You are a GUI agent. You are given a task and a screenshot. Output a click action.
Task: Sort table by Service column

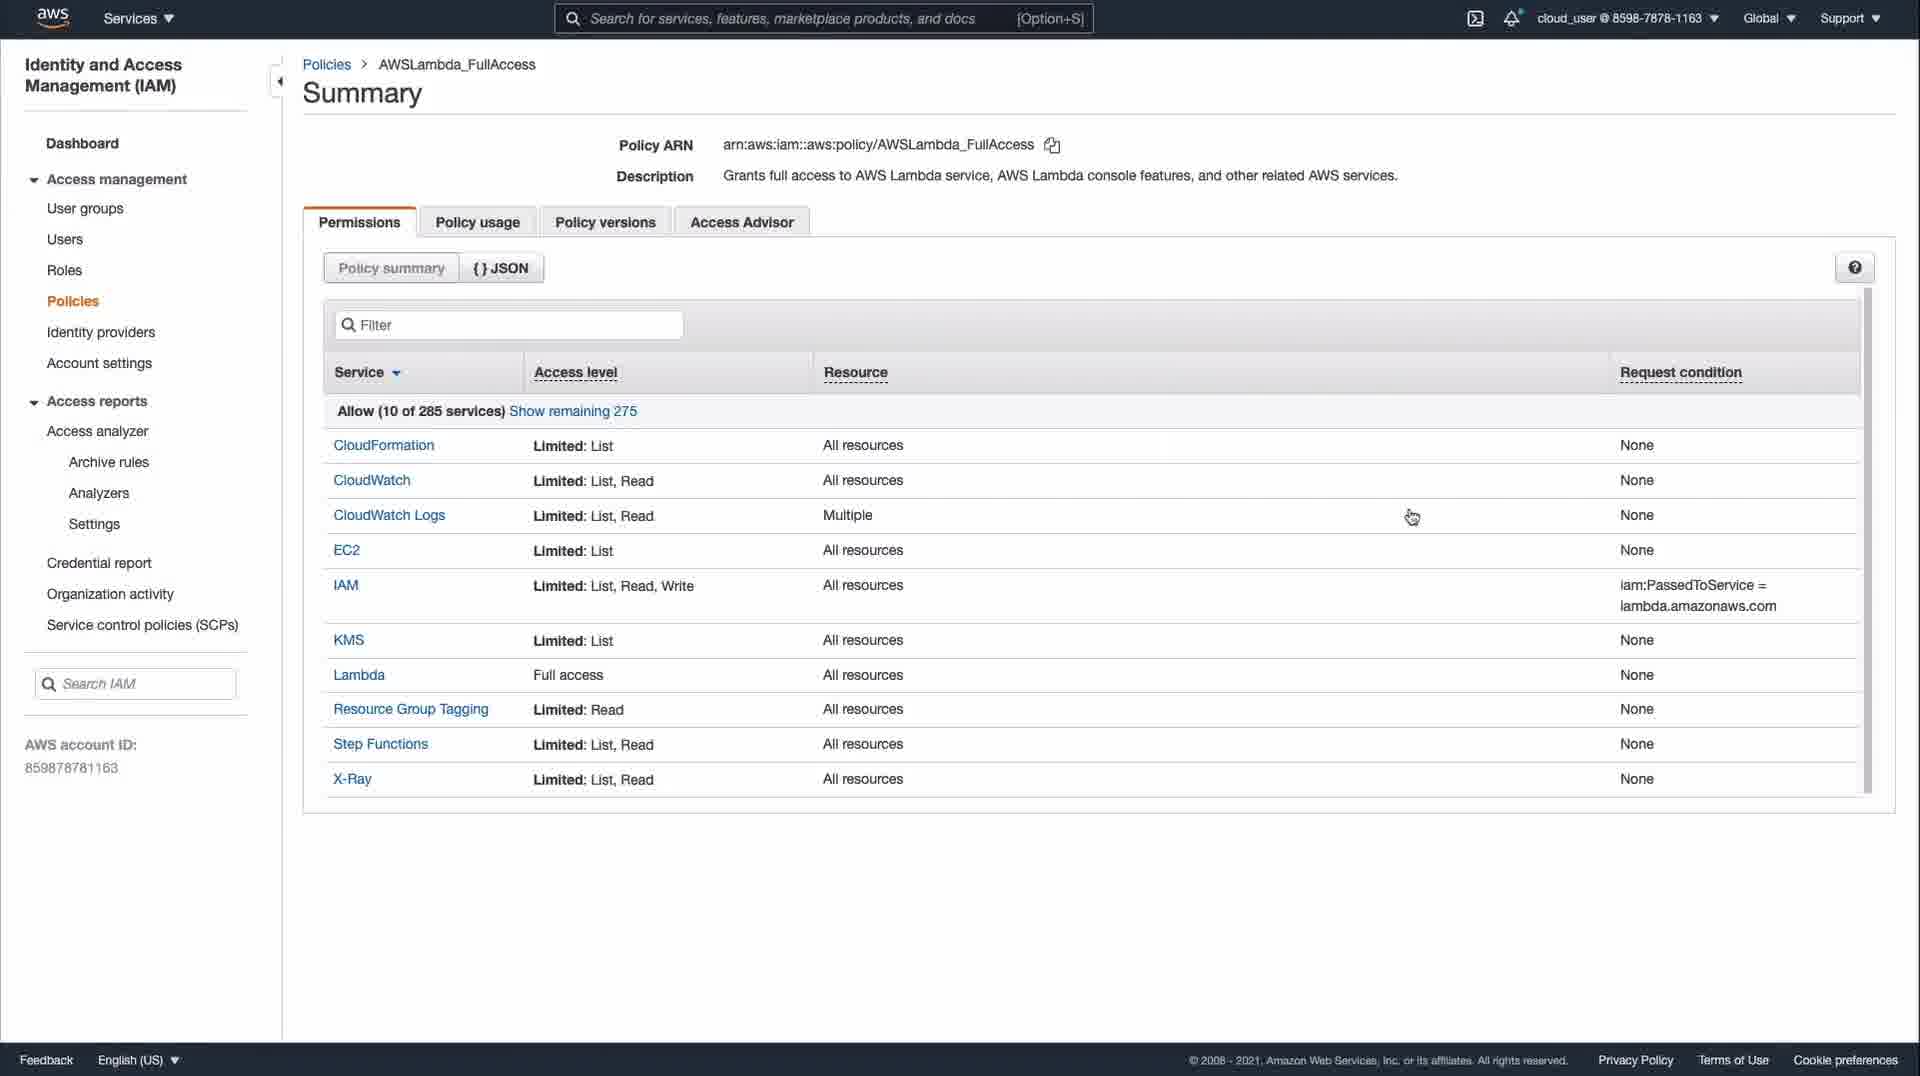click(x=367, y=373)
